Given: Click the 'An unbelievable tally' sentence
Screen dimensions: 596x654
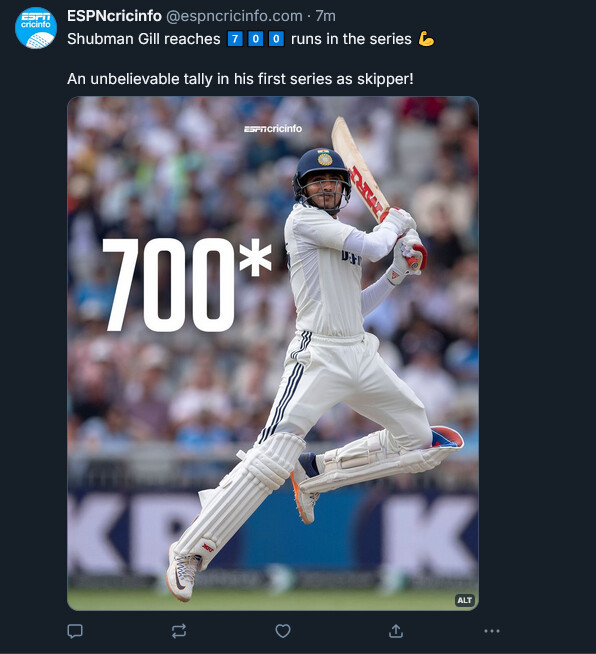Looking at the screenshot, I should click(240, 79).
